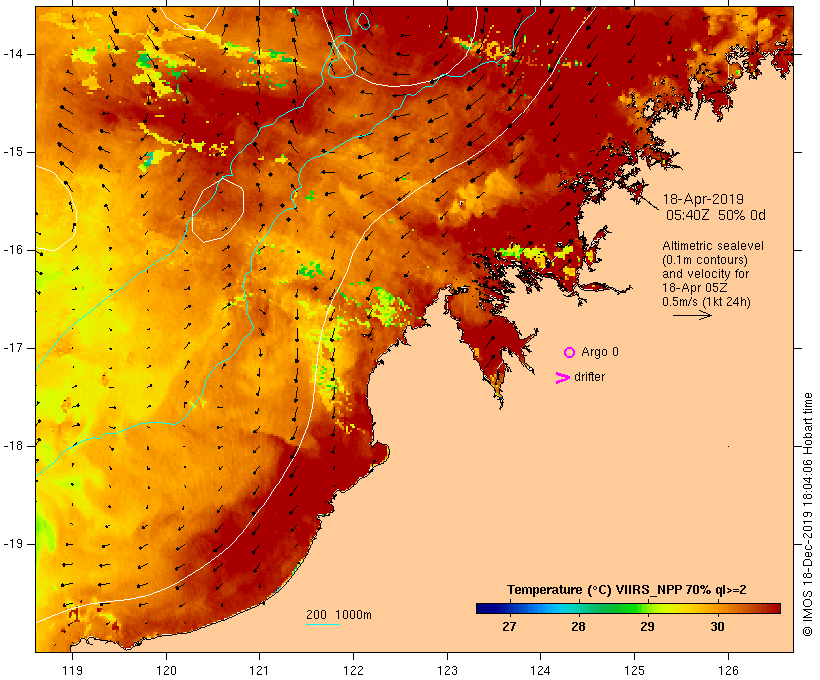Click latitude label -18

click(x=13, y=446)
